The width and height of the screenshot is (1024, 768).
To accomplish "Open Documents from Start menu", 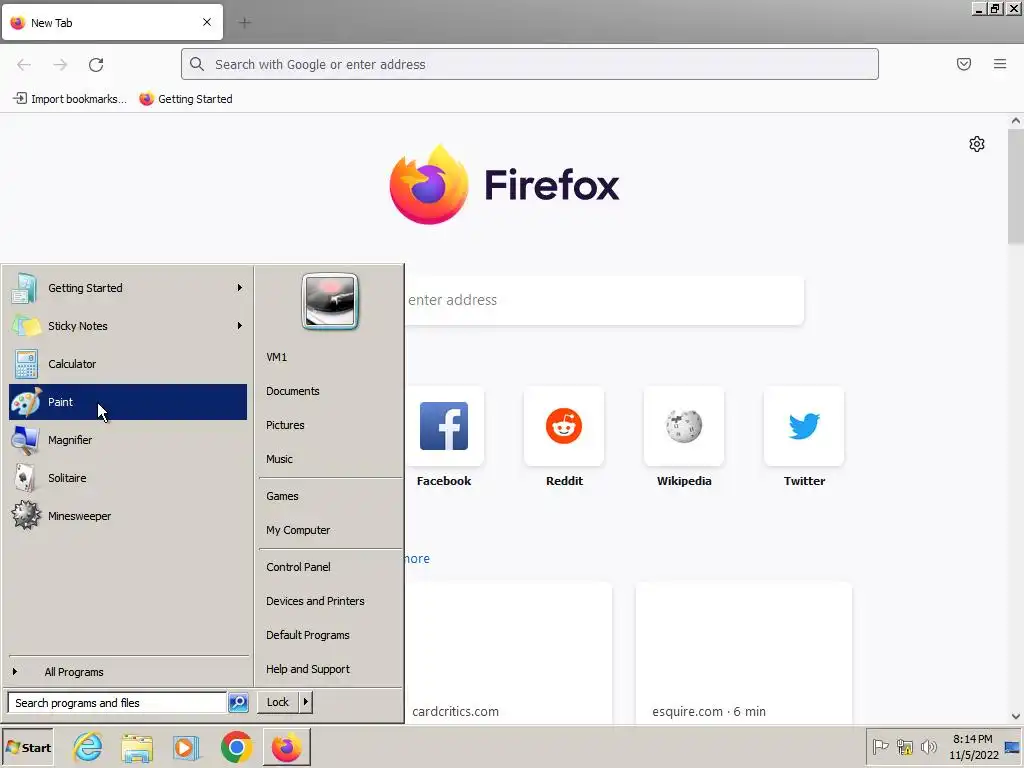I will point(328,391).
